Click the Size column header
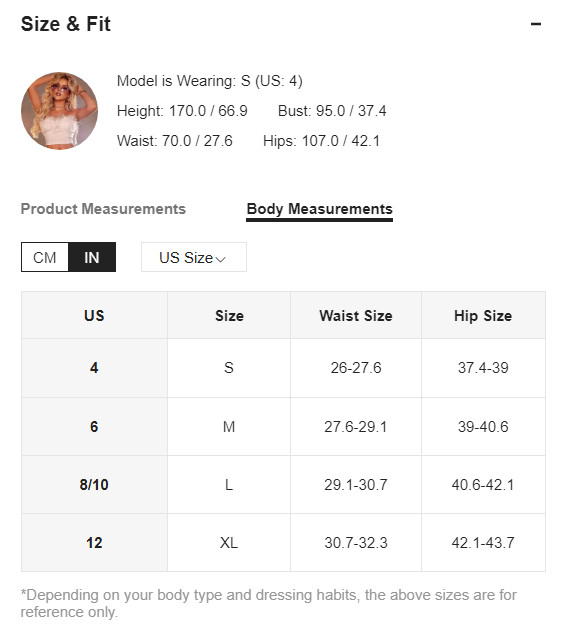This screenshot has height=628, width=573. [229, 316]
